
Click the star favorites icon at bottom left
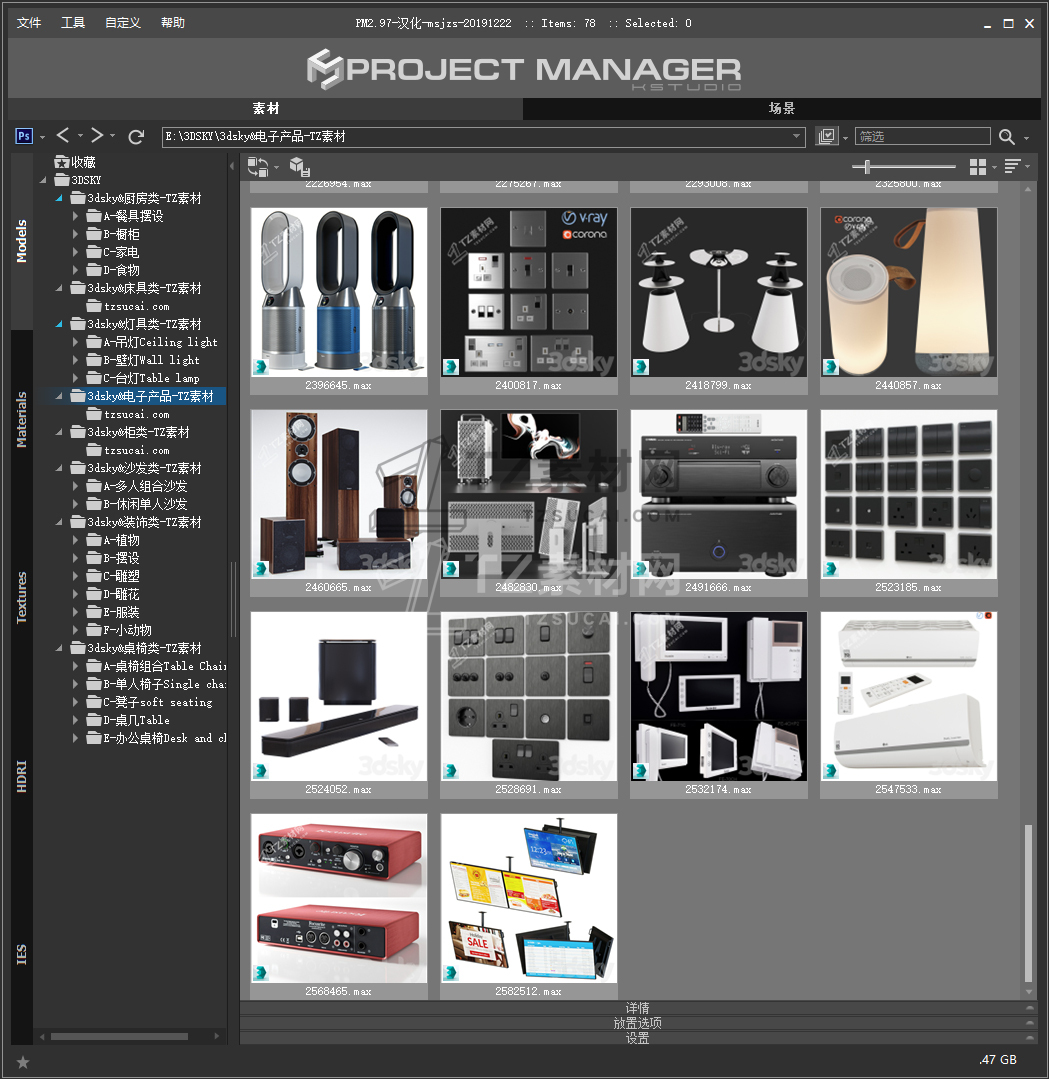[x=23, y=1061]
